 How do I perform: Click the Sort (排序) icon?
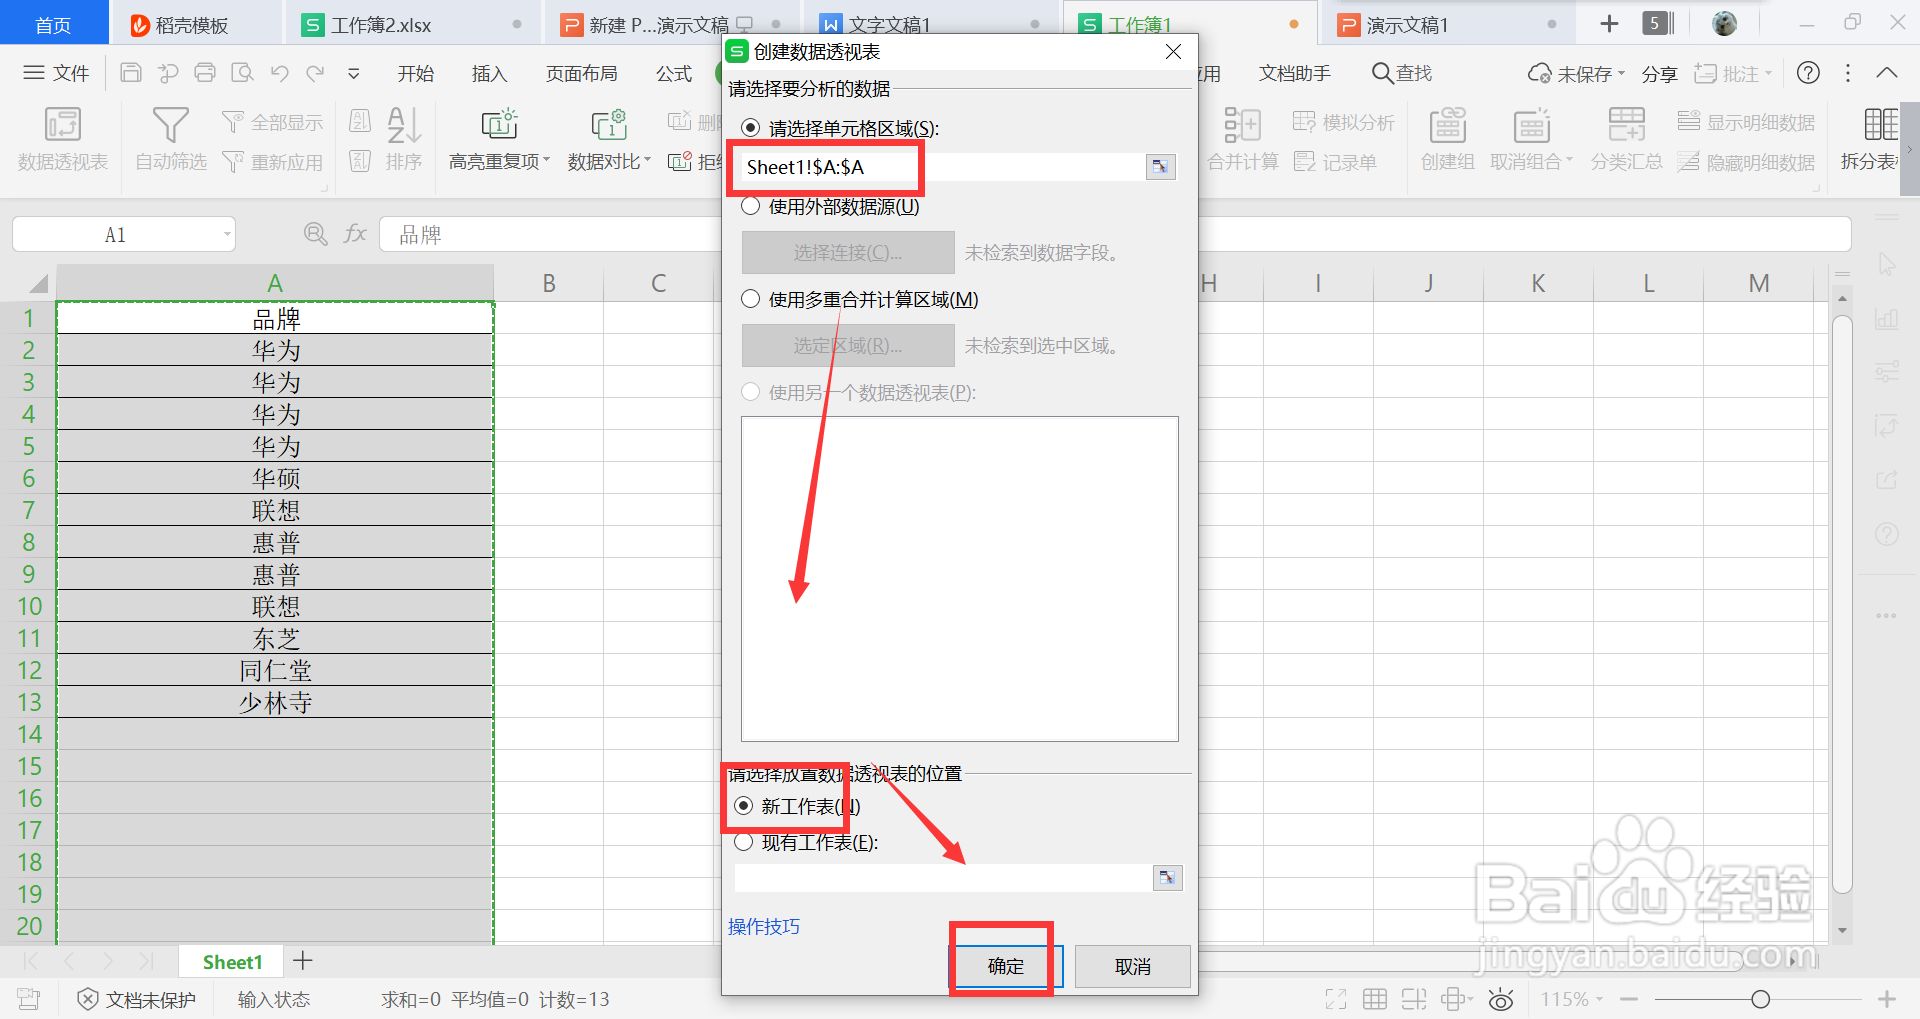403,125
